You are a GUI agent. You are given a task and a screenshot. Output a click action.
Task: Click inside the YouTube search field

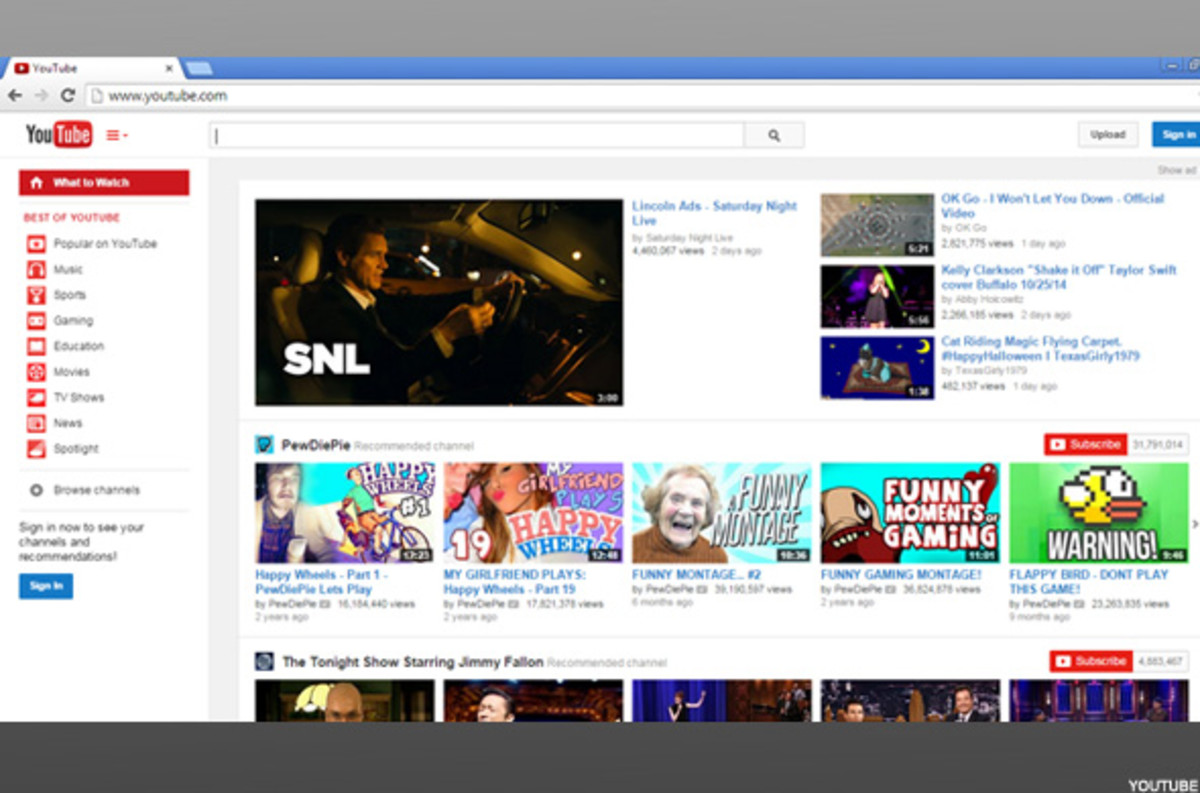tap(476, 136)
